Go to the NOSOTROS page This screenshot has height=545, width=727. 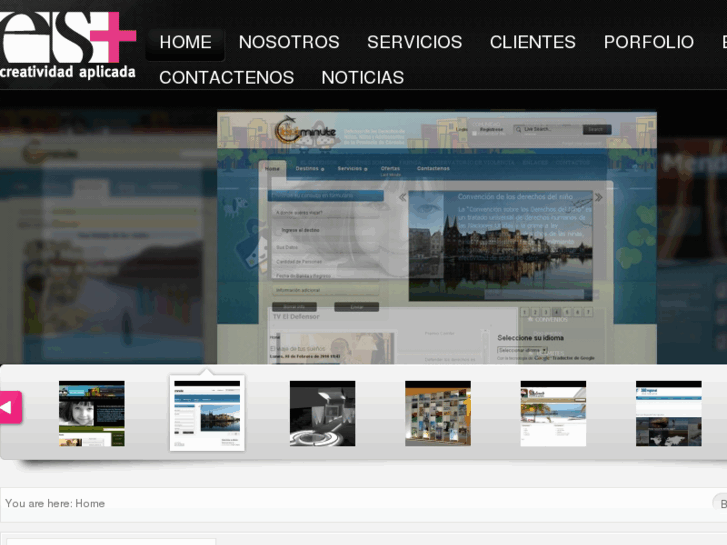coord(289,42)
